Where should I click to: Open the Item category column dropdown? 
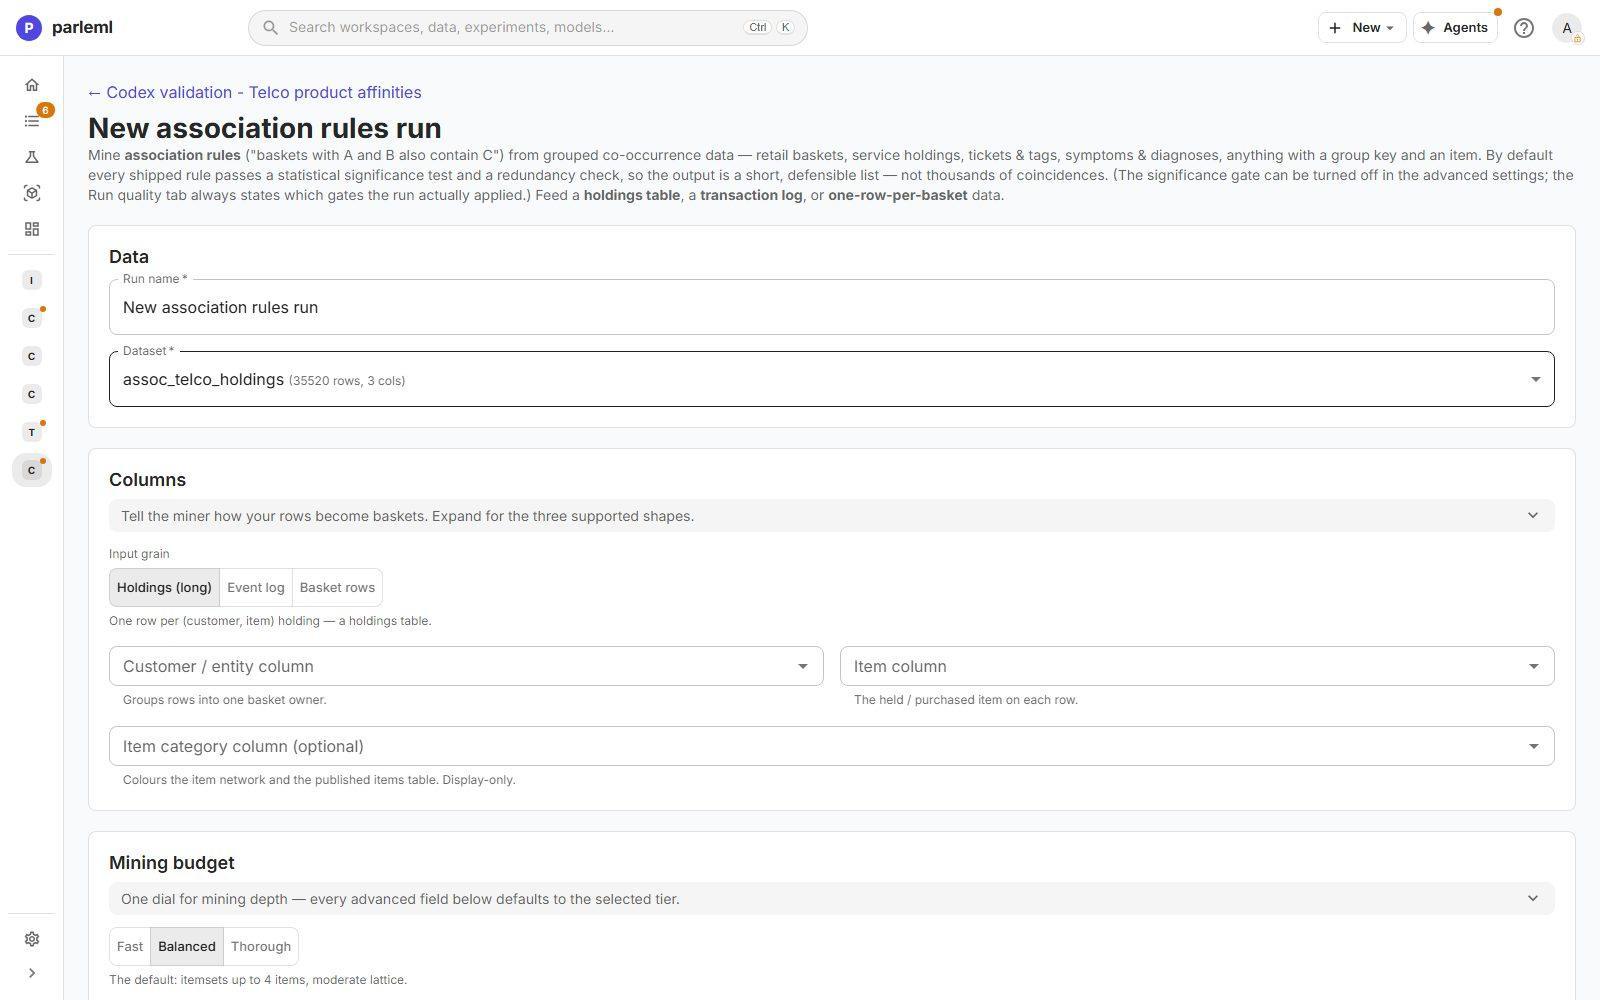pos(832,746)
